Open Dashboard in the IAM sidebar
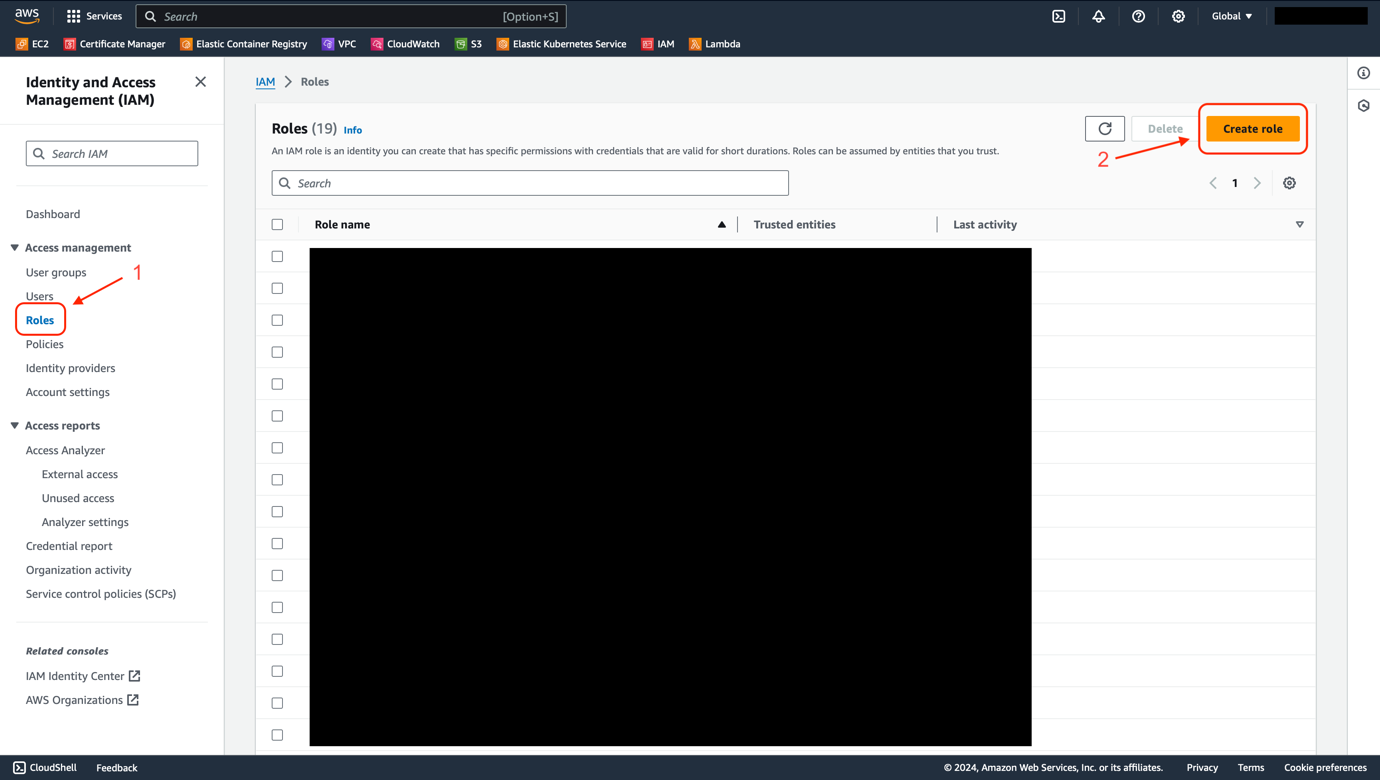 (53, 214)
